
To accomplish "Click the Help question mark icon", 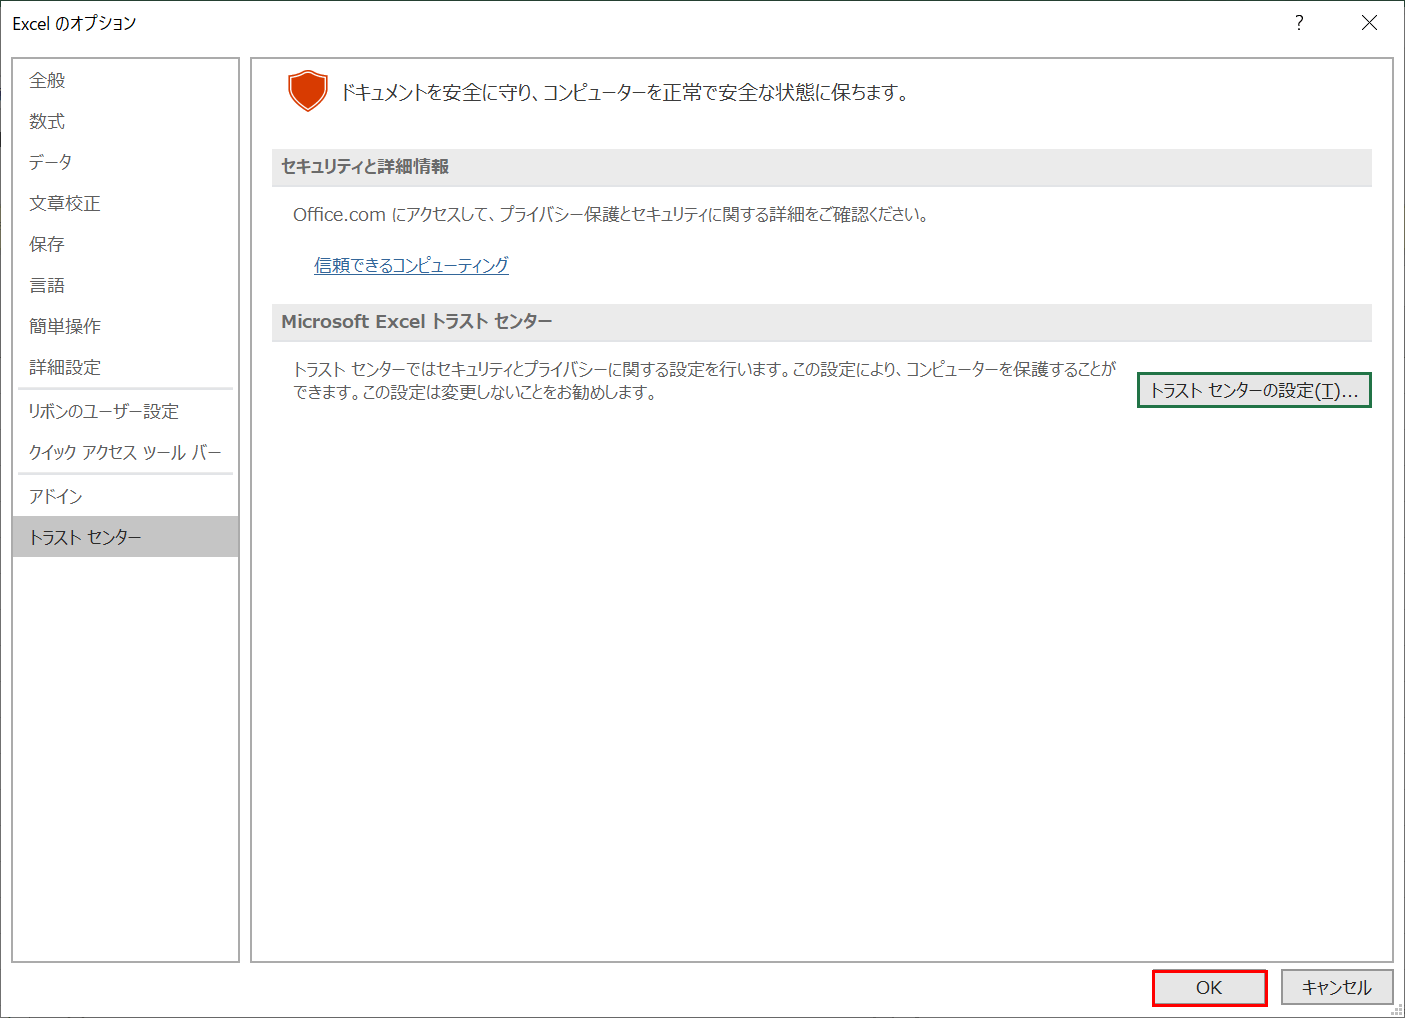I will [x=1298, y=22].
